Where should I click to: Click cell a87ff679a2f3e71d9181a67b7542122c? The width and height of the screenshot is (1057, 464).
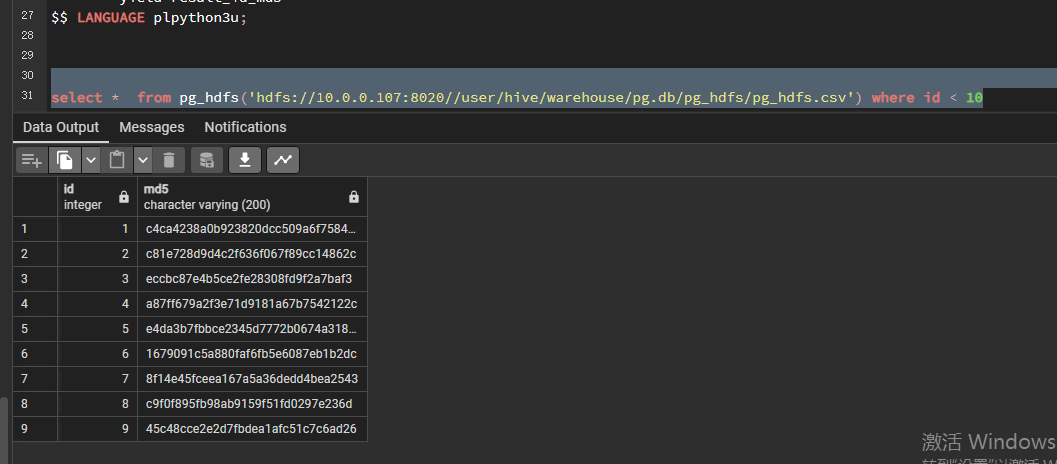253,304
